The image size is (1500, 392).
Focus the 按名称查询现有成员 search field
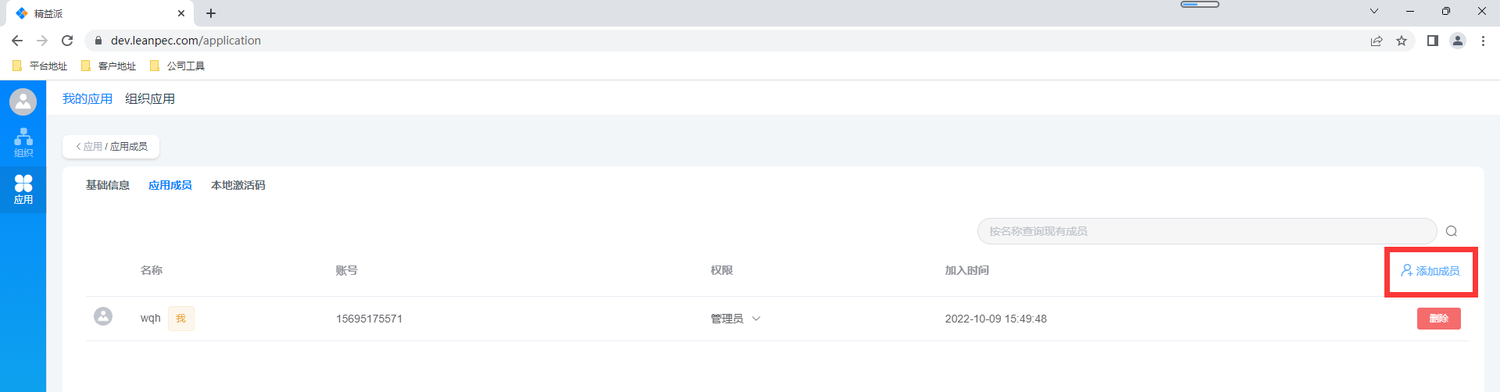pos(1207,231)
